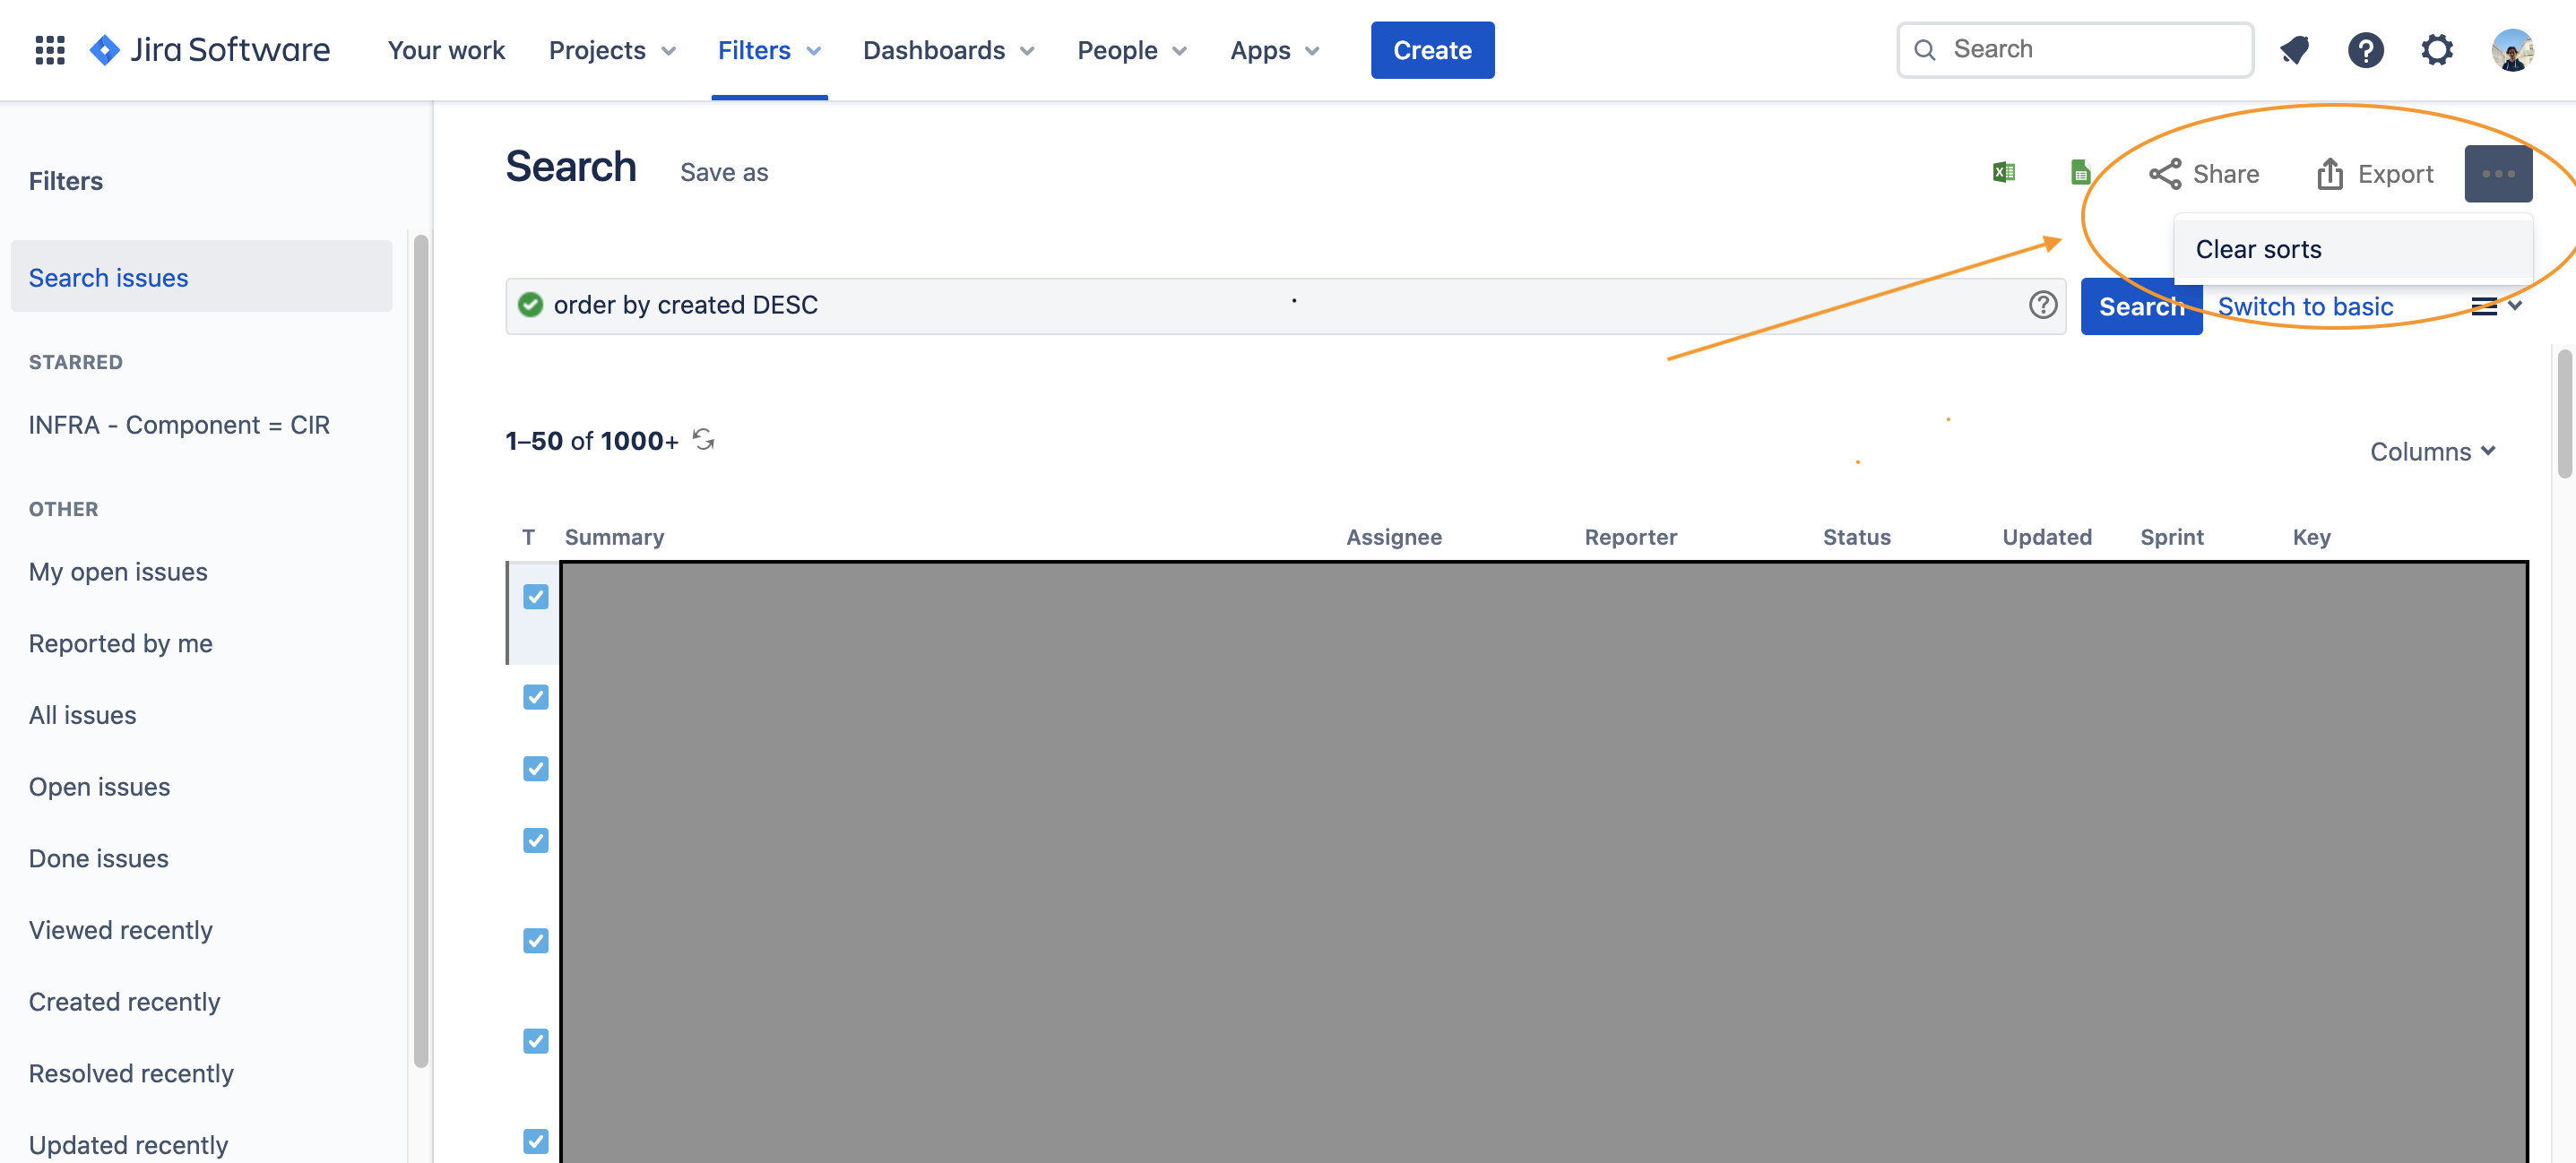Viewport: 2576px width, 1163px height.
Task: Uncheck the second issue row checkbox
Action: tap(536, 697)
